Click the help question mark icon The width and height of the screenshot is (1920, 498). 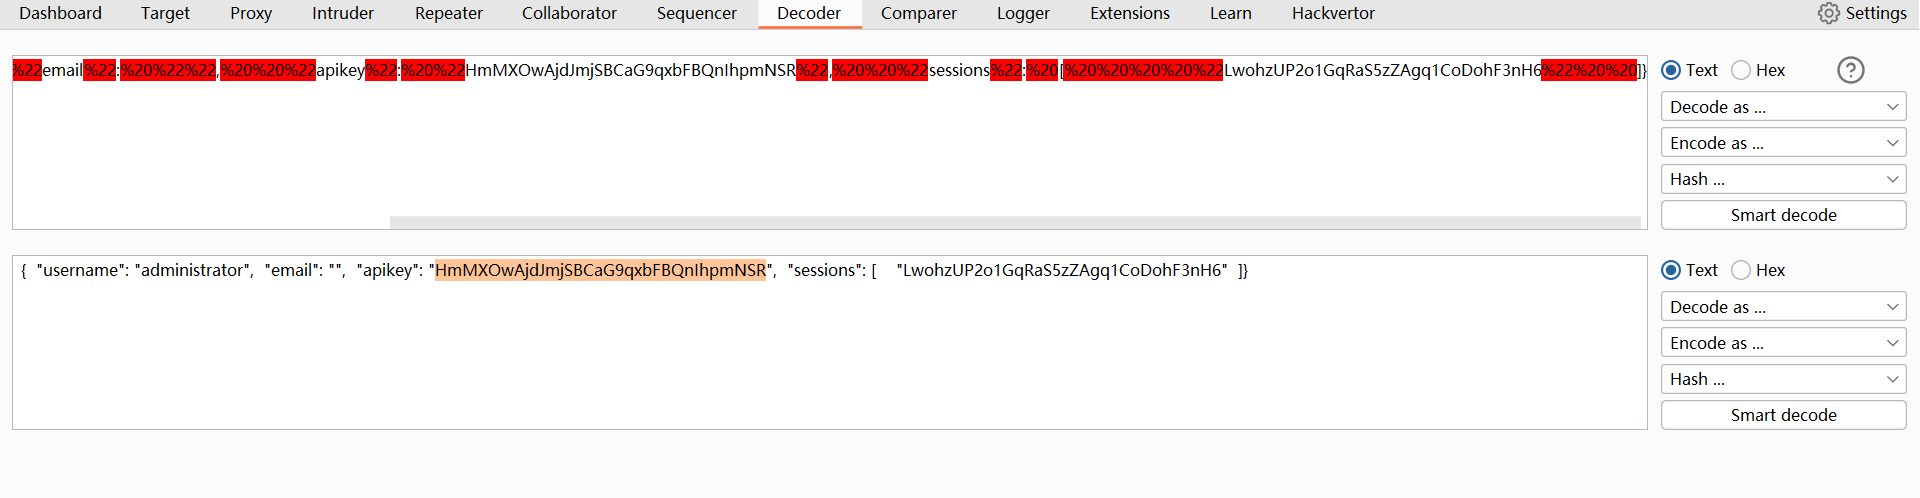tap(1851, 70)
